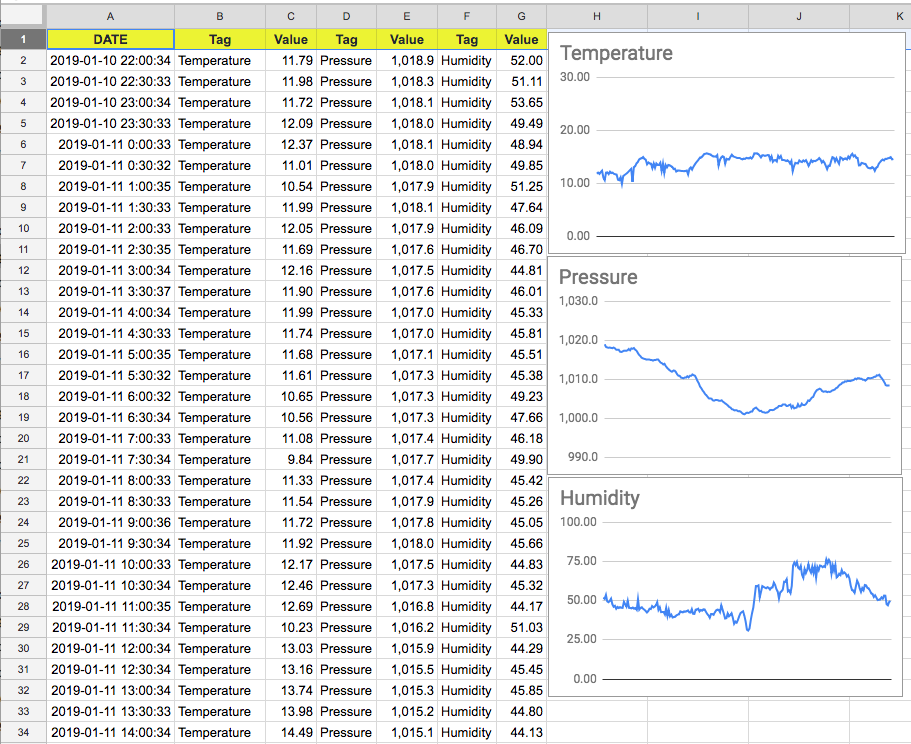Click the Temperature chart title
Viewport: 911px width, 744px height.
pyautogui.click(x=616, y=54)
